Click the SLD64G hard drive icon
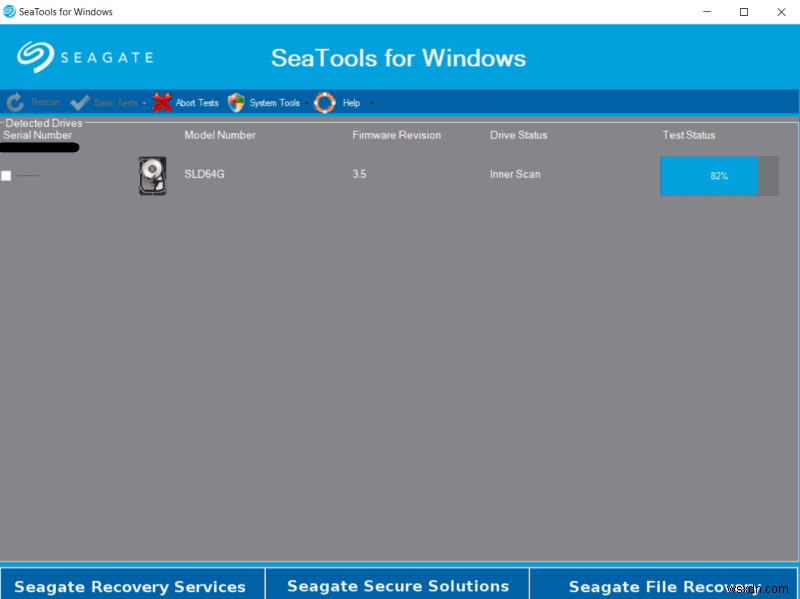The width and height of the screenshot is (800, 599). pos(153,176)
